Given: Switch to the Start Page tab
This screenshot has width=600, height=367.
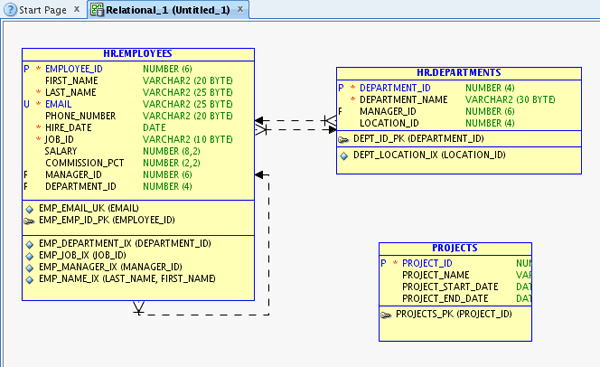Looking at the screenshot, I should (42, 10).
